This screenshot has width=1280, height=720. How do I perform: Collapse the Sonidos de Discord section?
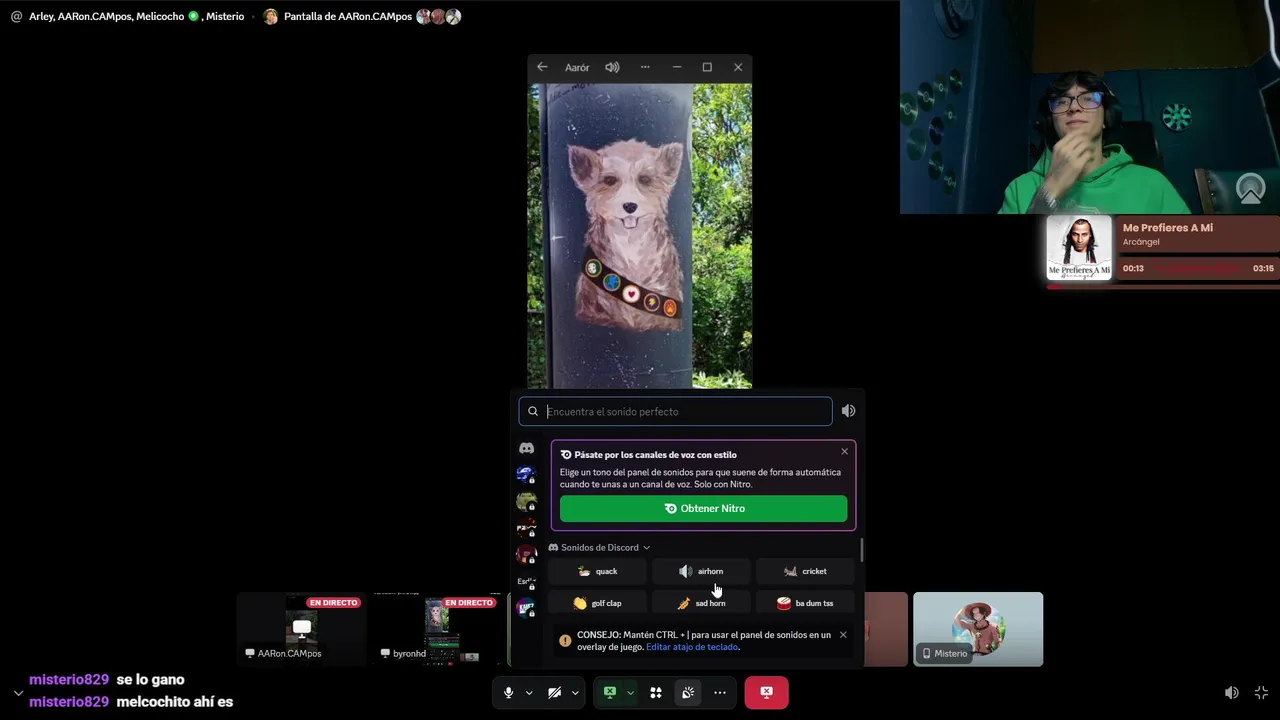click(x=600, y=547)
